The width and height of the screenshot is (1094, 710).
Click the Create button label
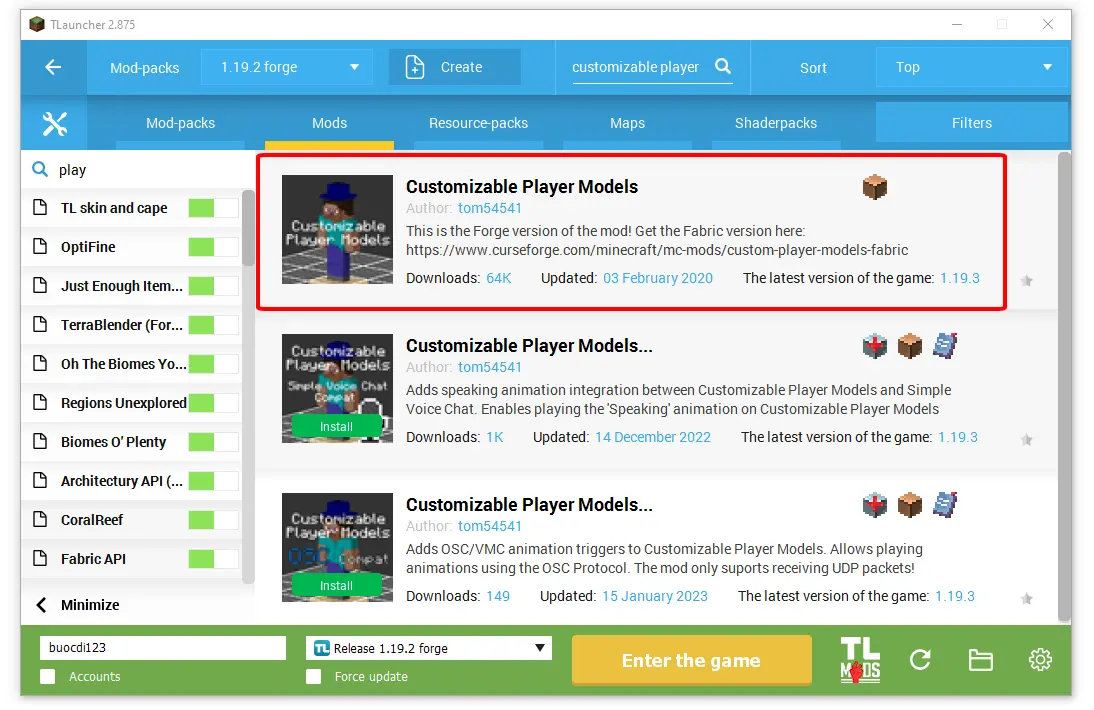point(461,67)
